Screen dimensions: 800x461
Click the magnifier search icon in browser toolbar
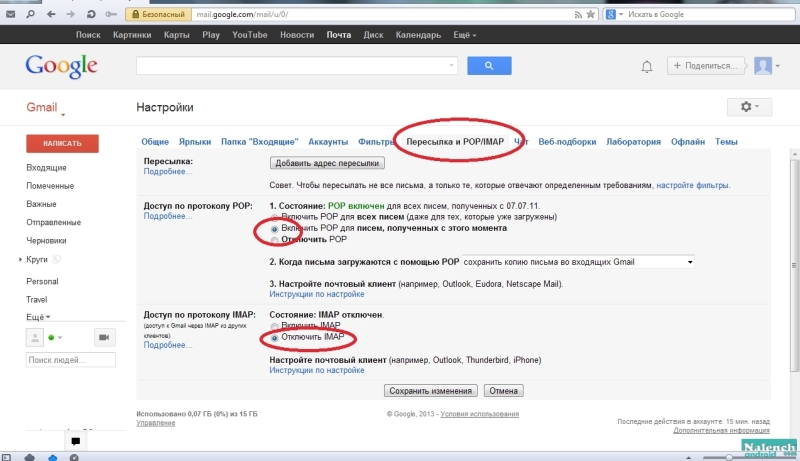tap(31, 14)
